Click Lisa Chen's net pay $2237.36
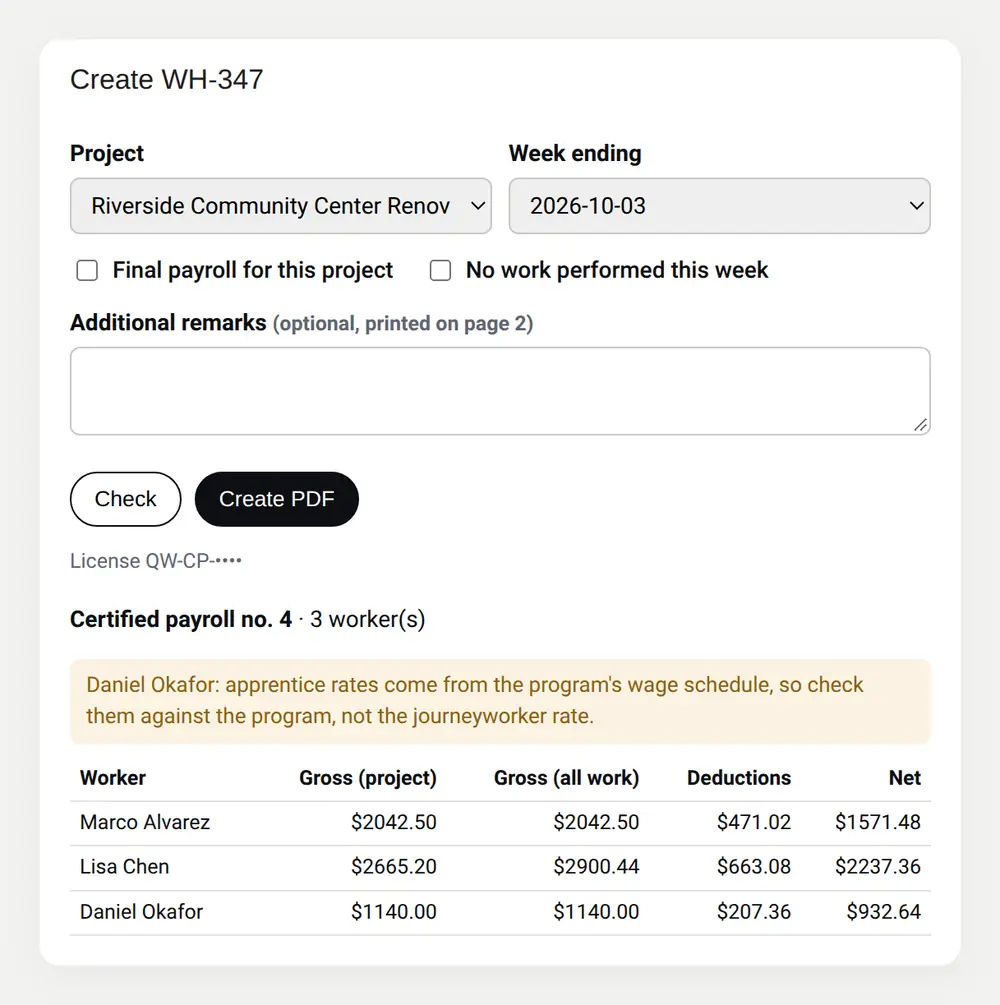This screenshot has width=1000, height=1005. 878,867
